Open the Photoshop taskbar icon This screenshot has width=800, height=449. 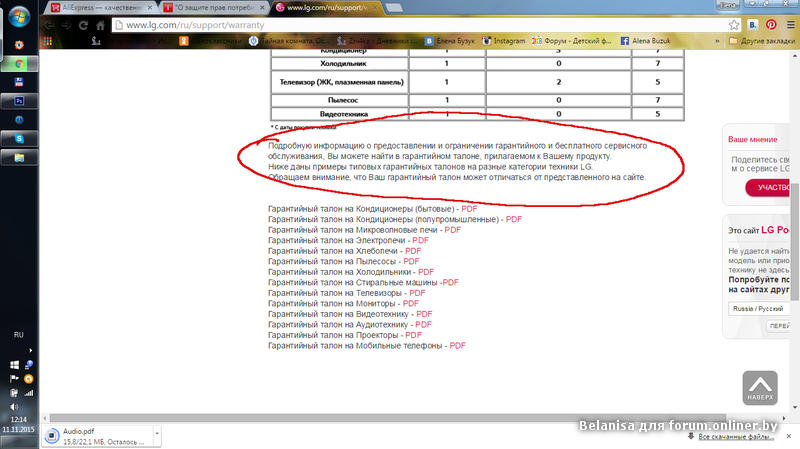[19, 101]
